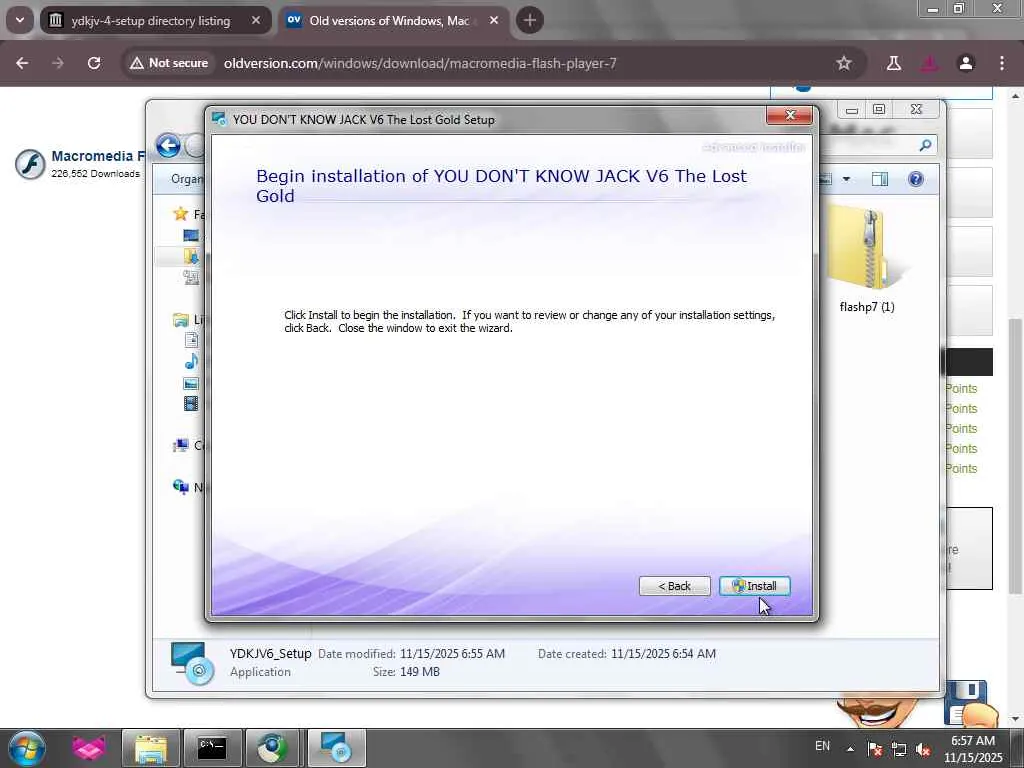Image resolution: width=1024 pixels, height=768 pixels.
Task: Click the first Points link on webpage
Action: (x=961, y=389)
